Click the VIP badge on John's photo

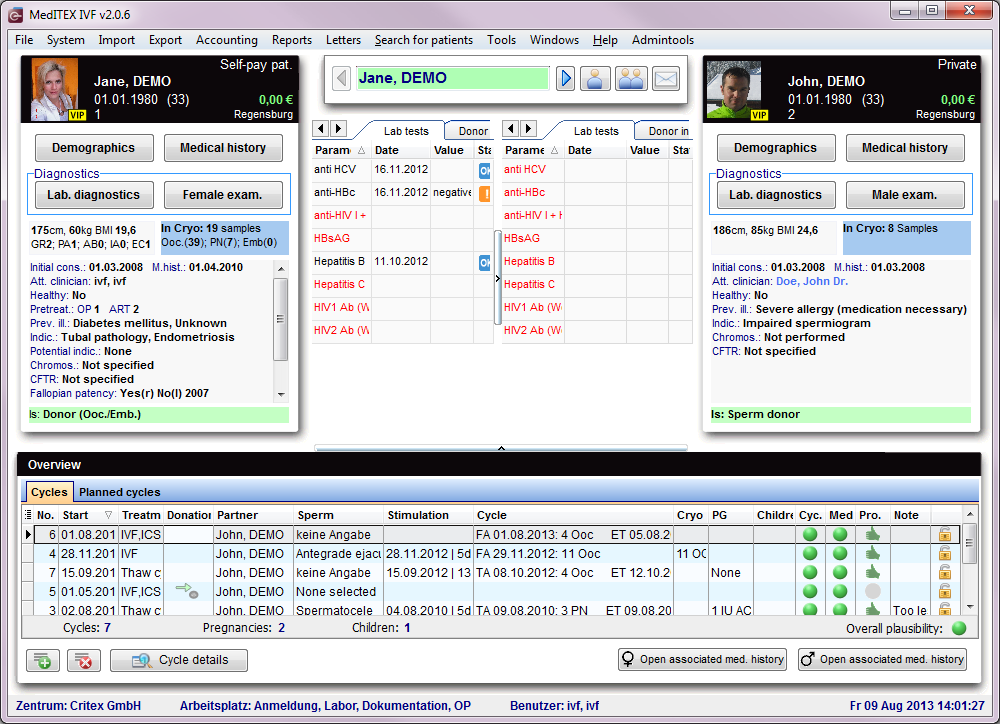coord(759,115)
